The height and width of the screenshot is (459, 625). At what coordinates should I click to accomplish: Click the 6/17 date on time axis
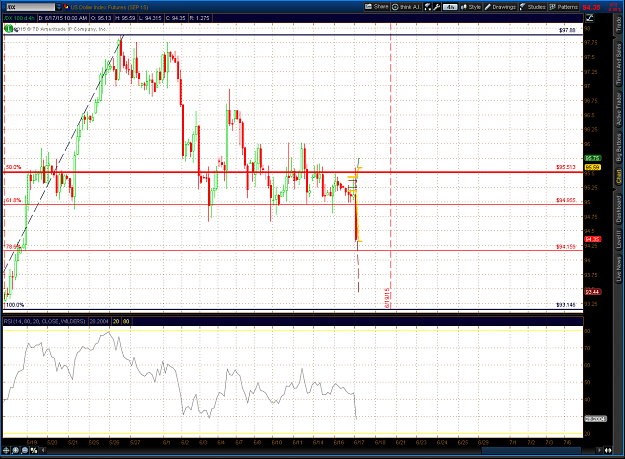pos(358,442)
